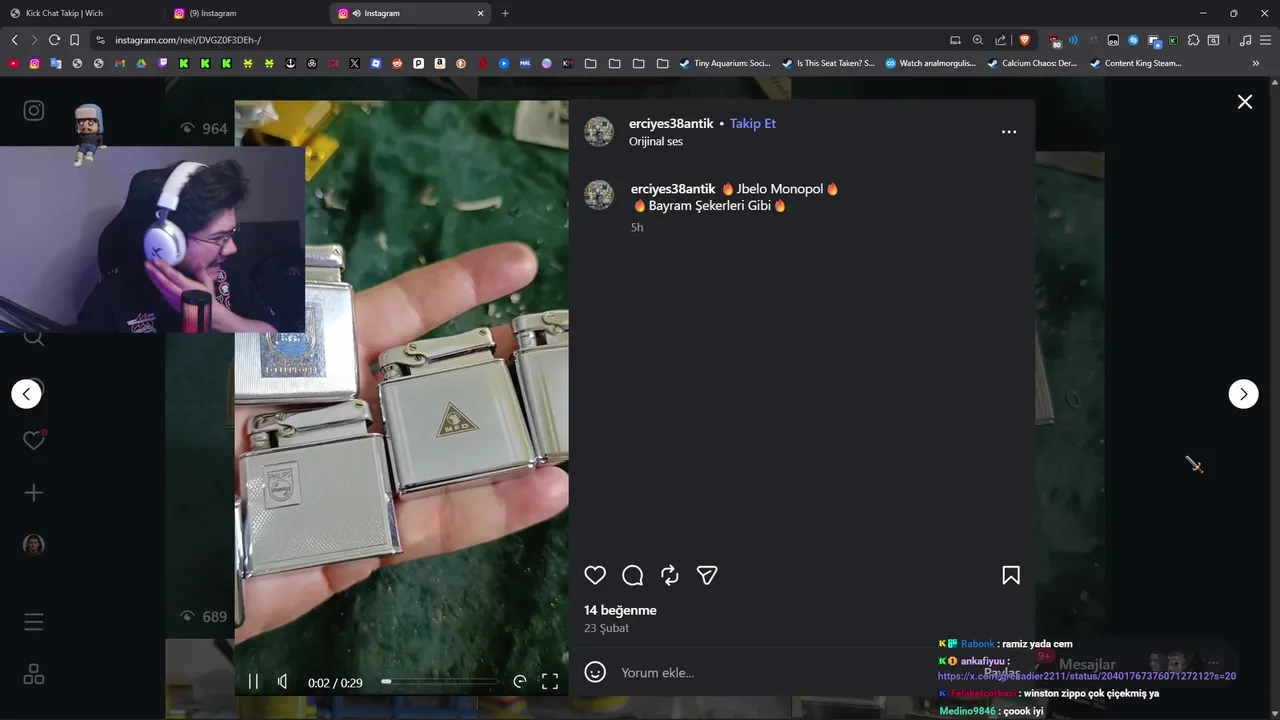The width and height of the screenshot is (1280, 720).
Task: Open the Amazon bookmark icon
Action: point(439,63)
